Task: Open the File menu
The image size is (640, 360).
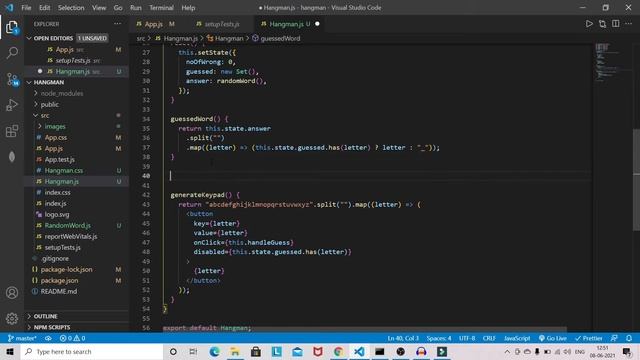Action: 26,8
